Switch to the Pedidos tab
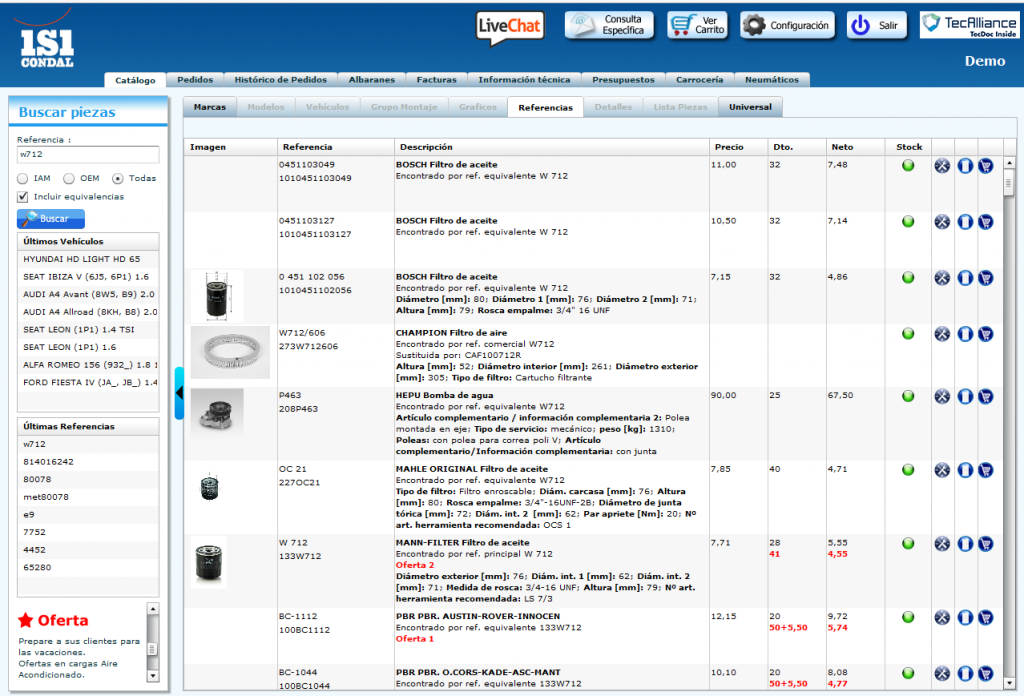The height and width of the screenshot is (696, 1024). pyautogui.click(x=195, y=80)
